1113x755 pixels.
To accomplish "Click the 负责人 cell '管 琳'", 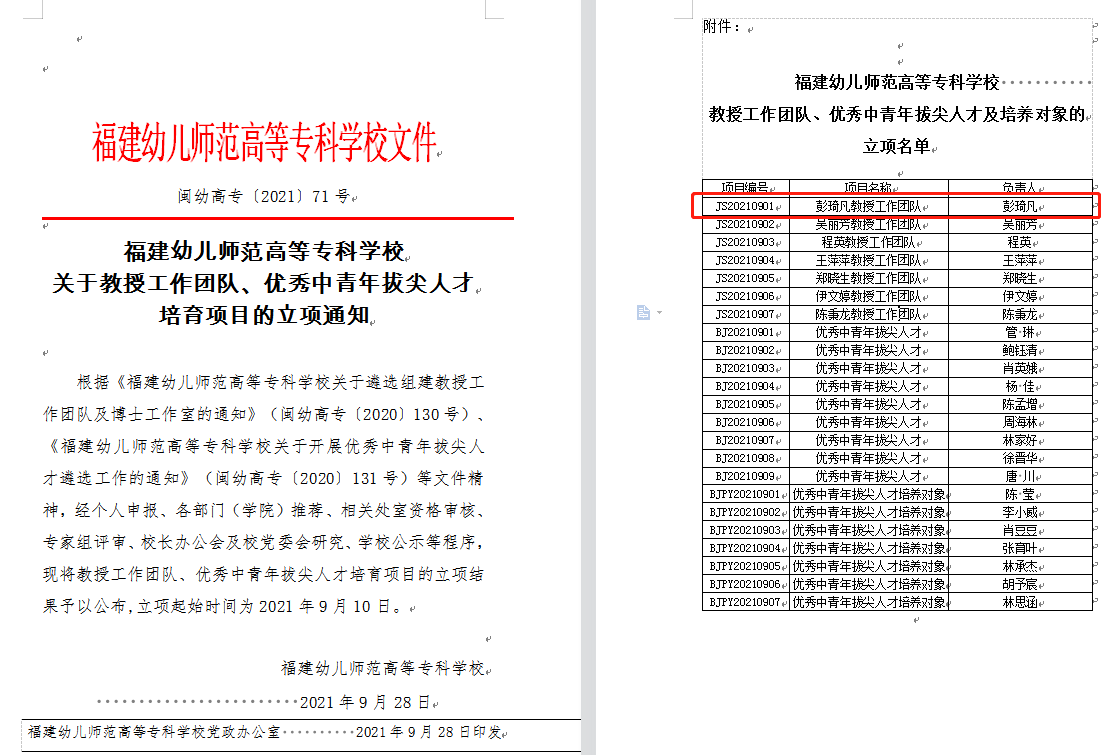I will (x=1020, y=332).
